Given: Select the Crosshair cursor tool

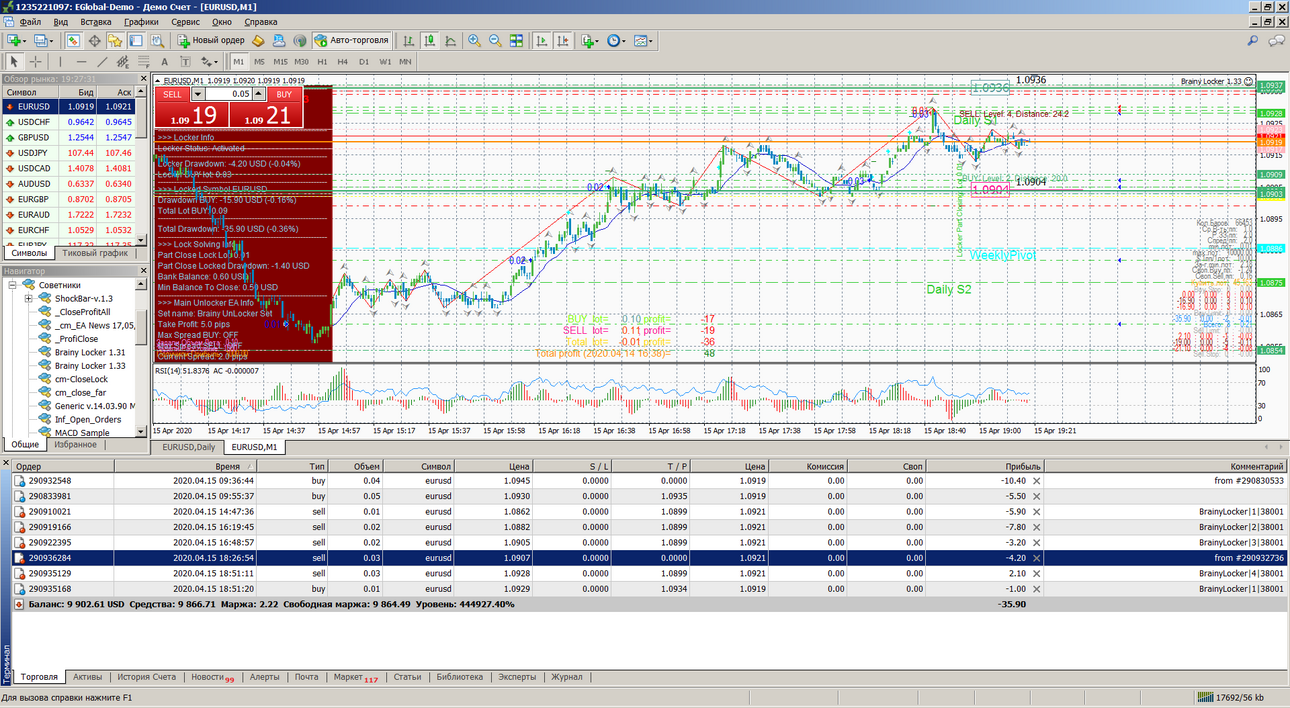Looking at the screenshot, I should (x=35, y=62).
